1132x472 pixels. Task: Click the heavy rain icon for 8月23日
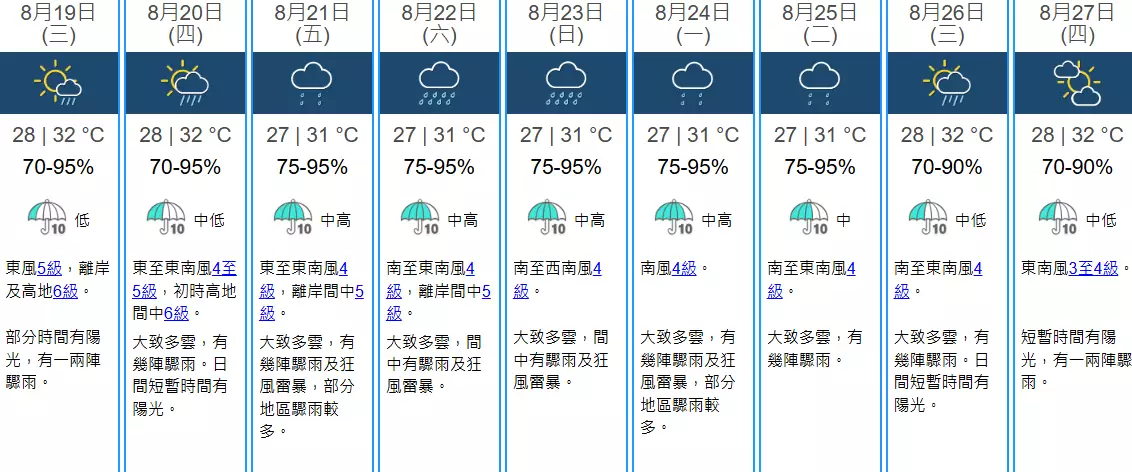(566, 83)
